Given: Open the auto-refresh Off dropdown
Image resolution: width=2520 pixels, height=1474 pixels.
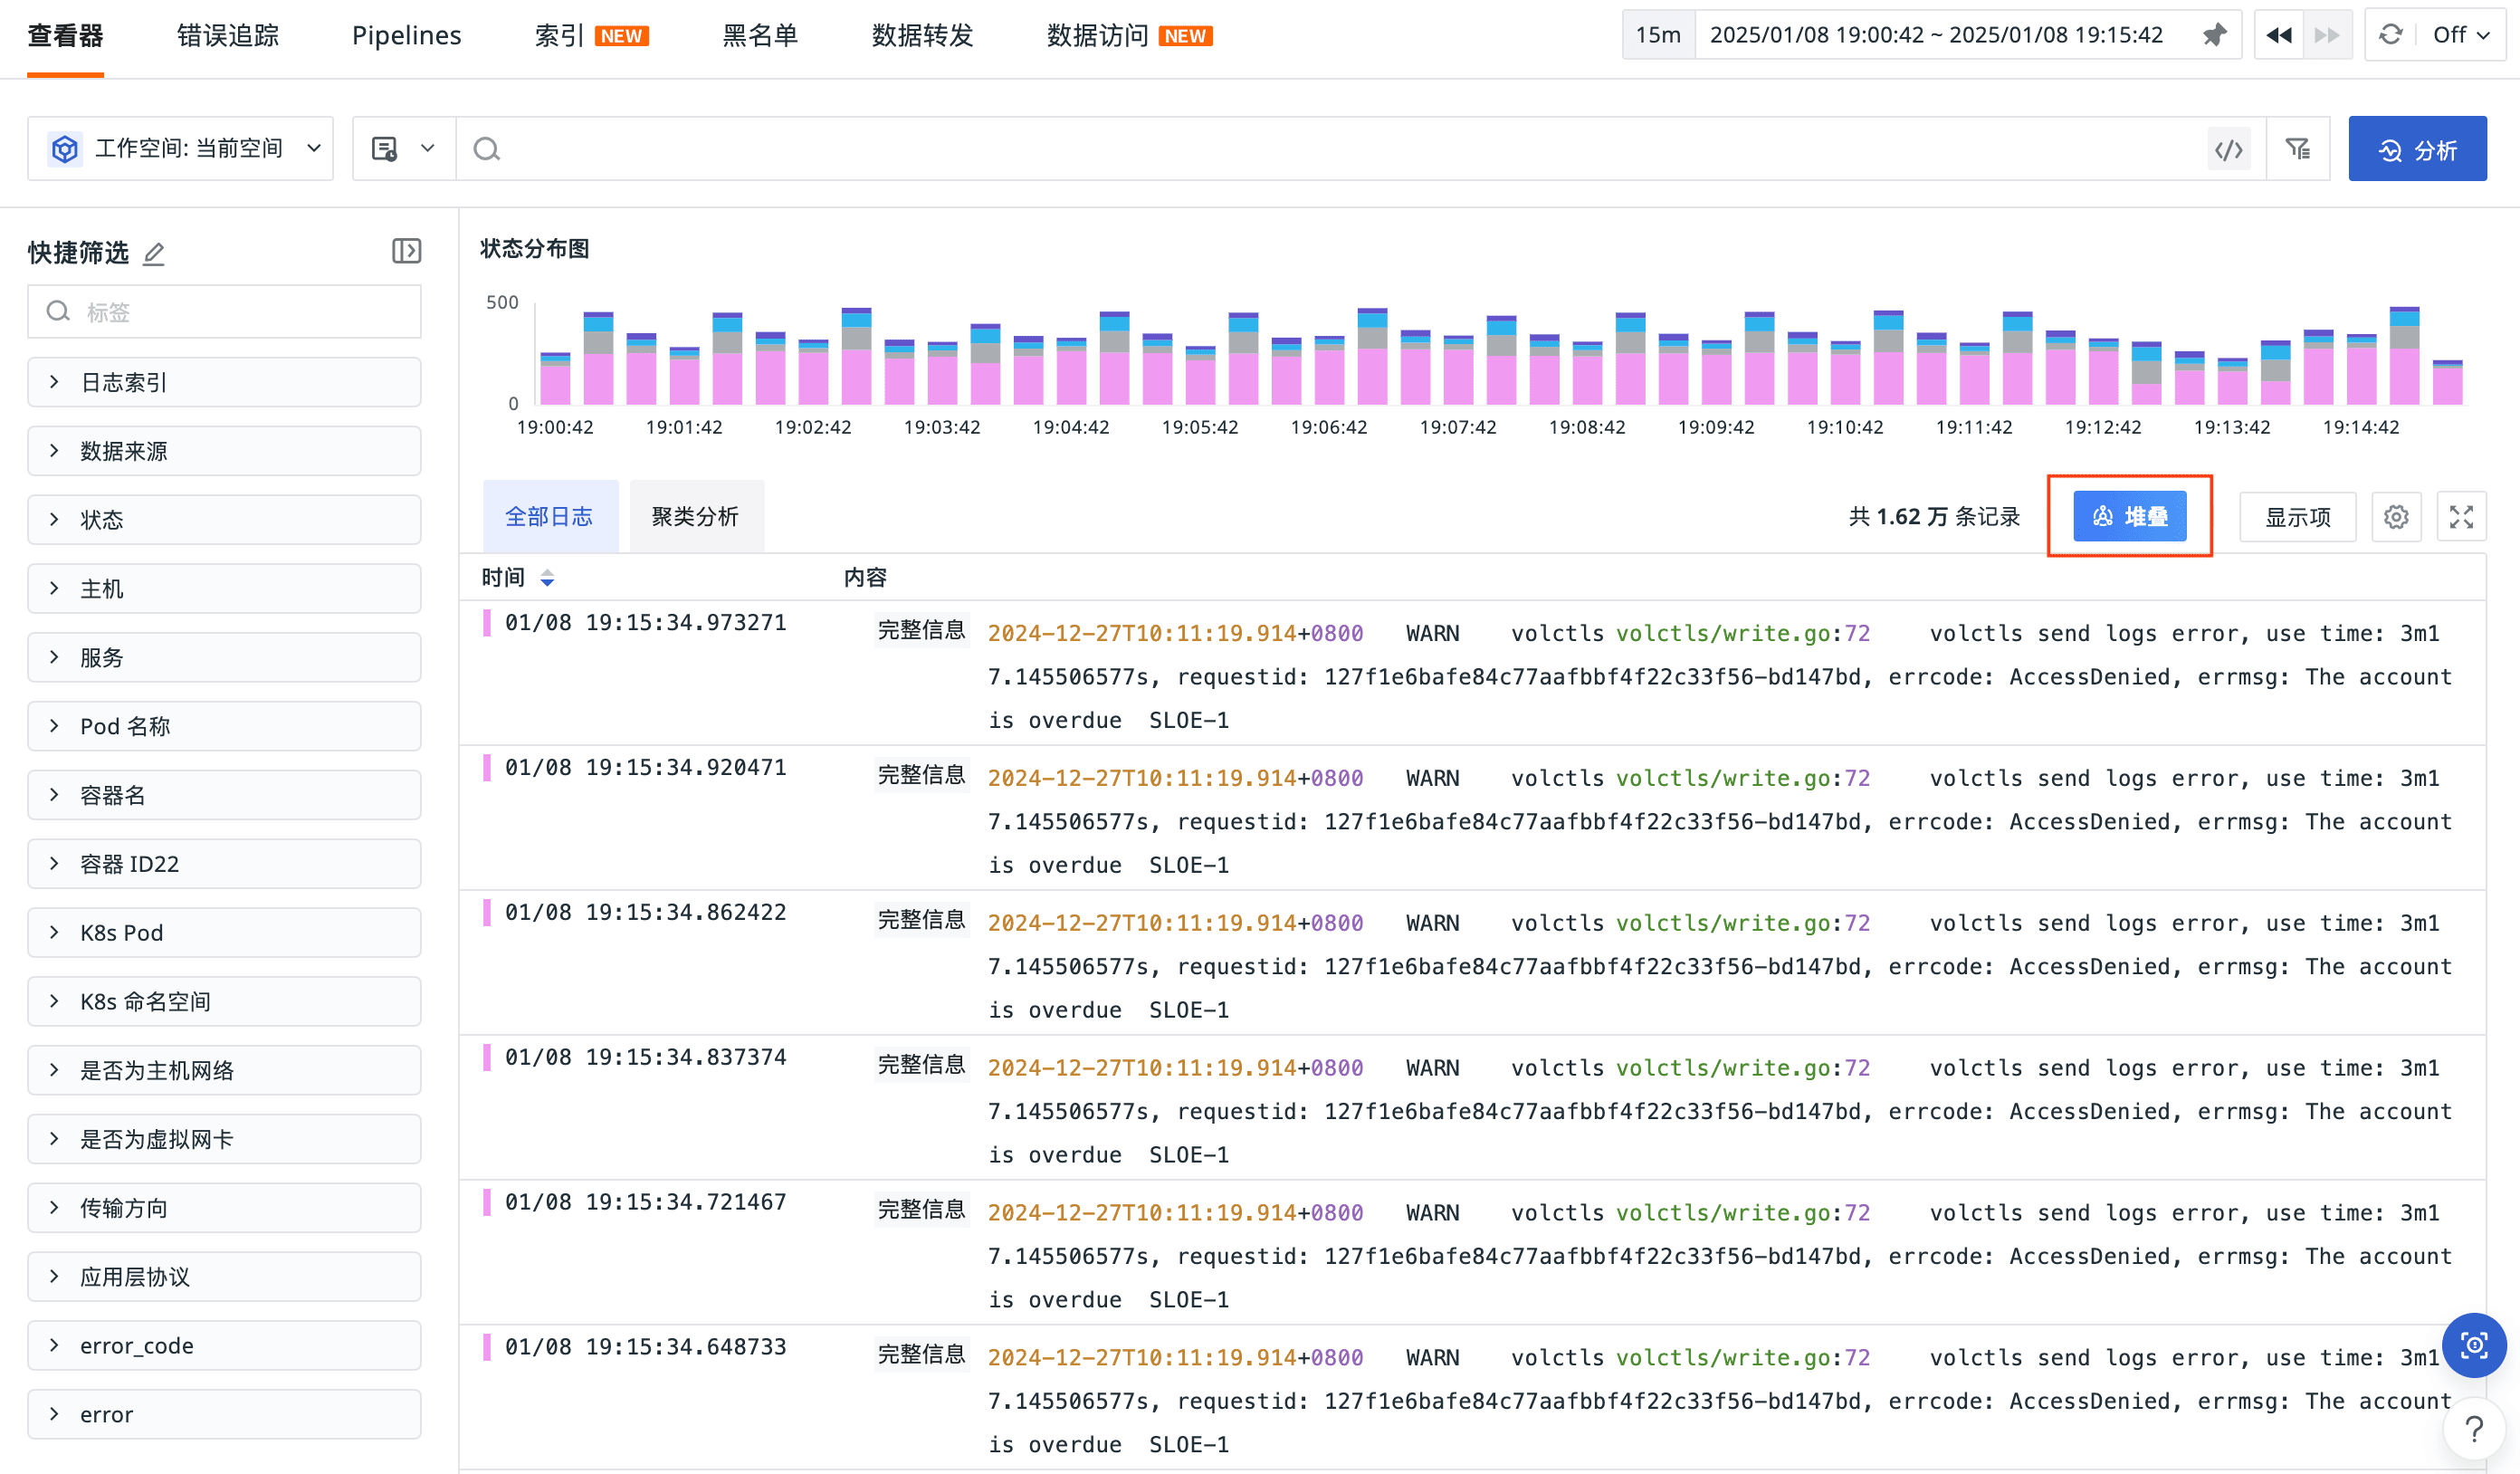Looking at the screenshot, I should click(x=2460, y=35).
